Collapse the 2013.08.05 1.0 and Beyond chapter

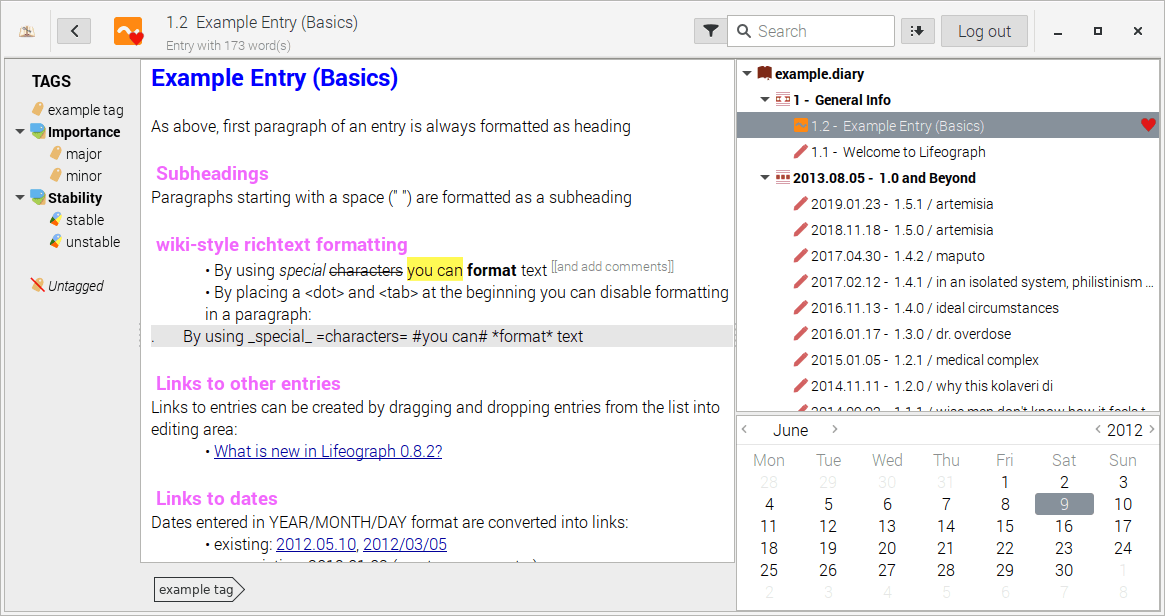click(x=765, y=178)
